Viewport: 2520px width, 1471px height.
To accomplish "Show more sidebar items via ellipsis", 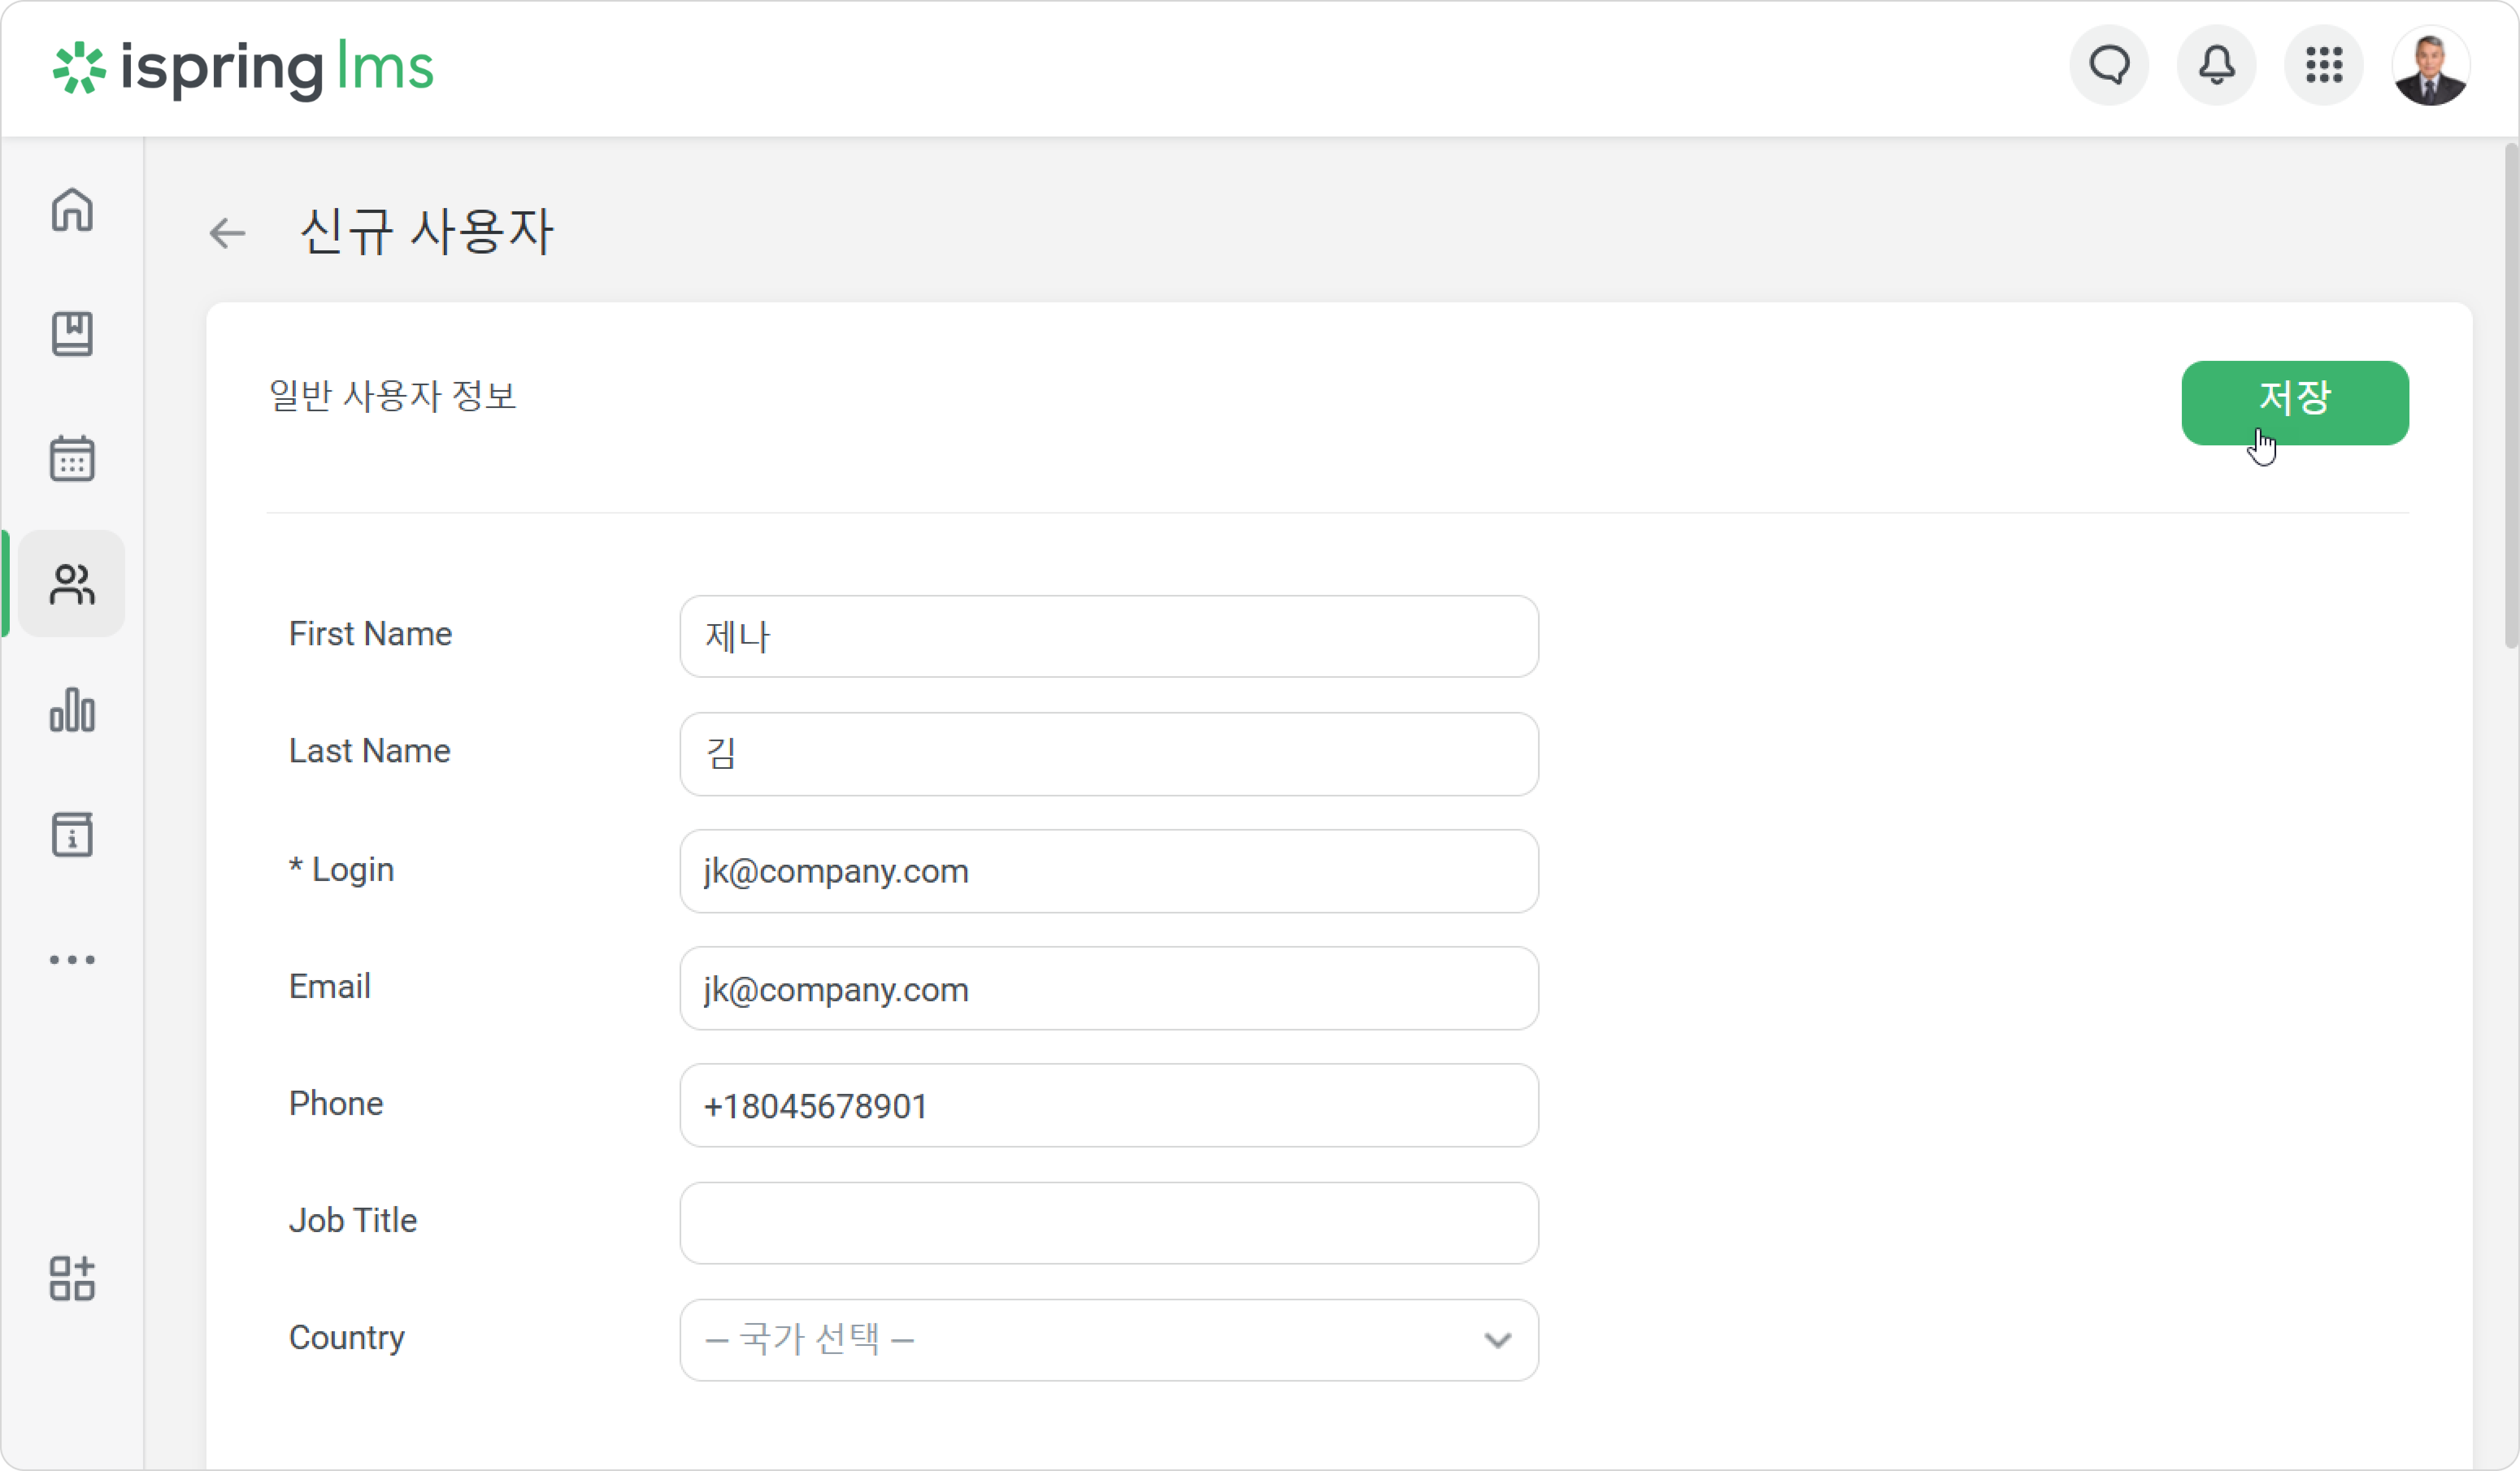I will pos(72,960).
